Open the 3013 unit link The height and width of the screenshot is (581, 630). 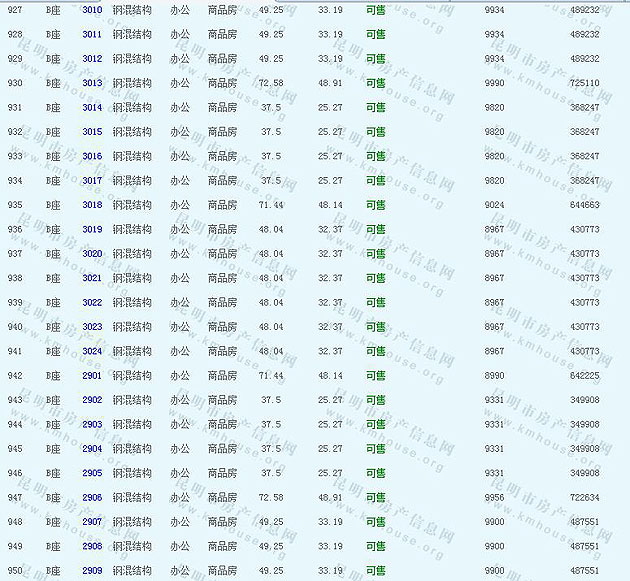tap(92, 83)
